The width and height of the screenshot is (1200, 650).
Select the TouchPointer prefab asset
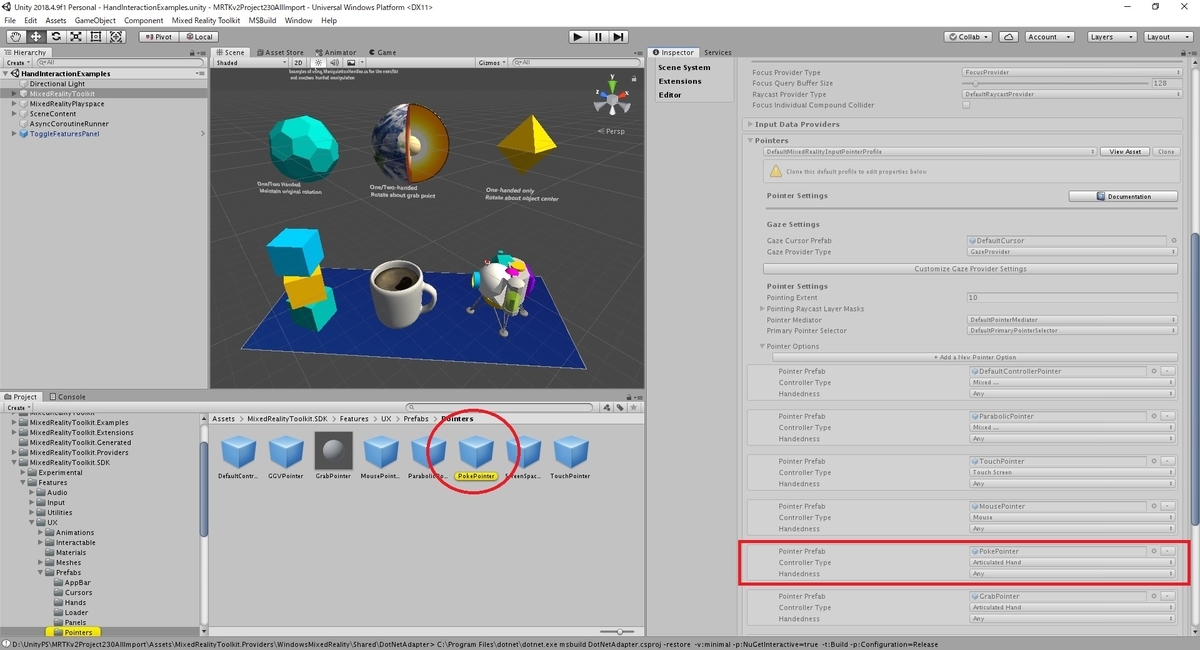(x=570, y=455)
